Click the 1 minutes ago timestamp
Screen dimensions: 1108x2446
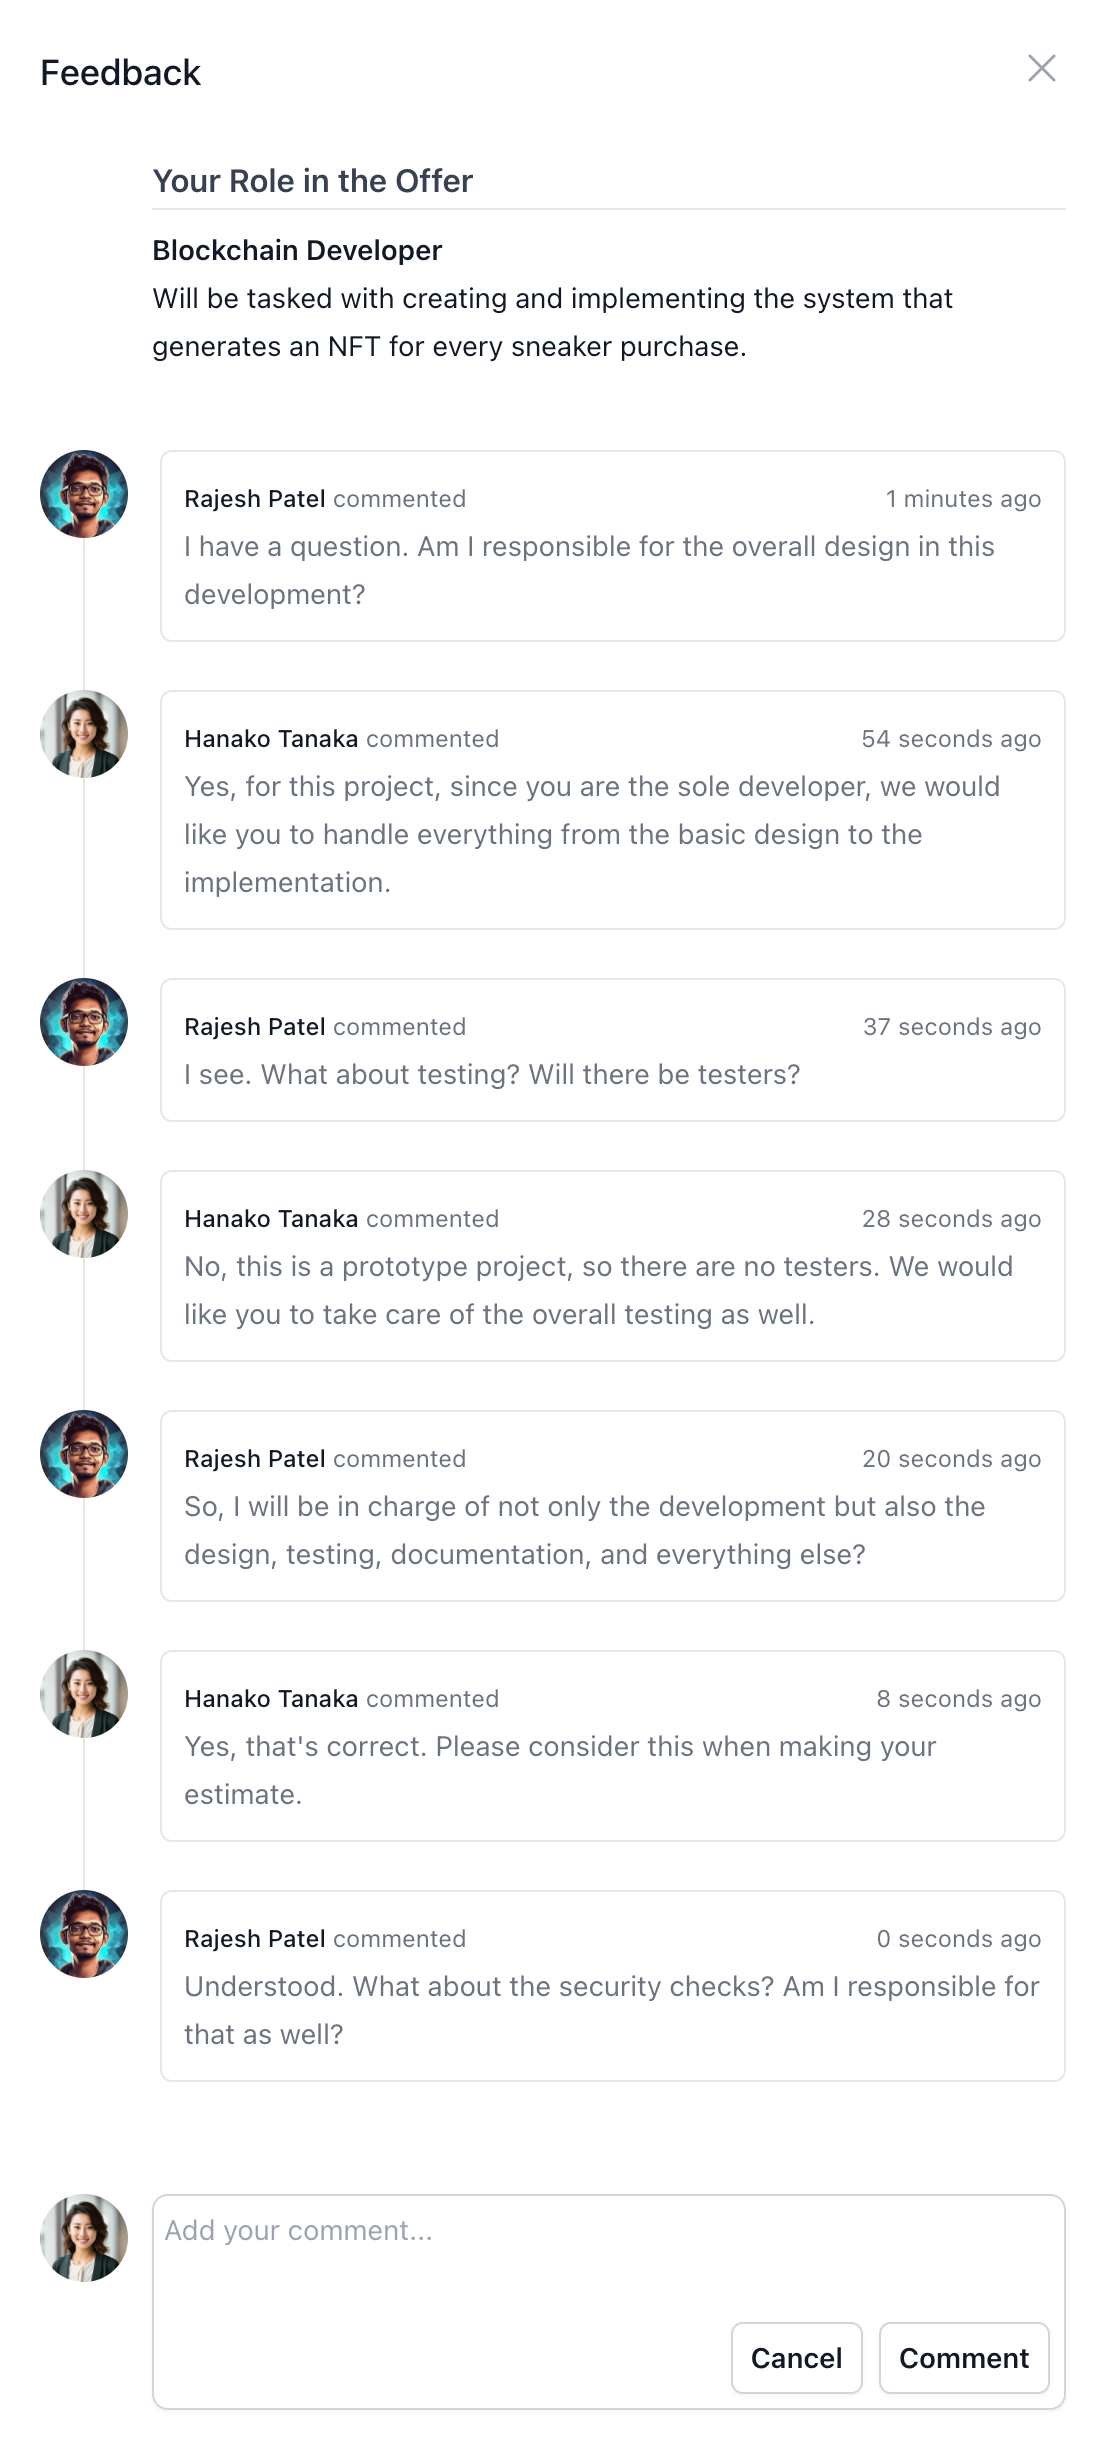962,498
